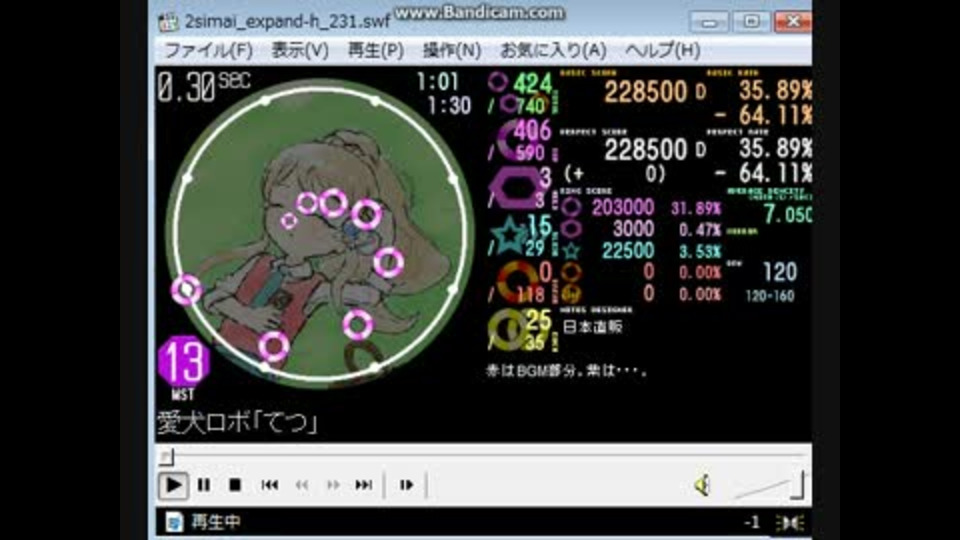Open the 再生(P) menu

(375, 50)
